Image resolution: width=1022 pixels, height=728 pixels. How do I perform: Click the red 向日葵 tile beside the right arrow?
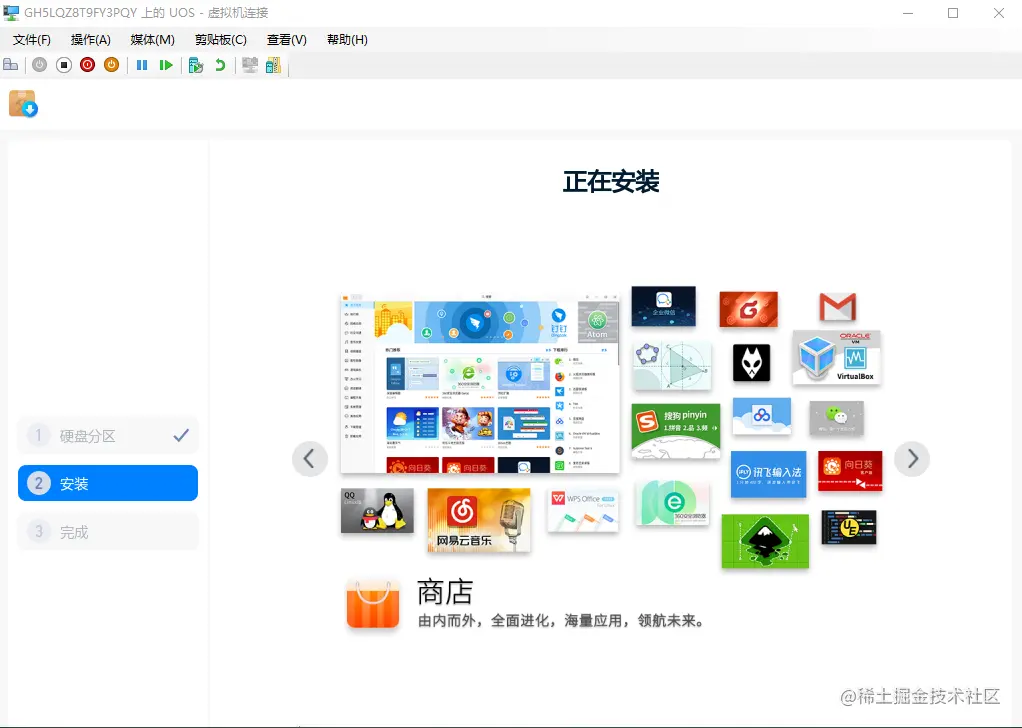coord(850,471)
